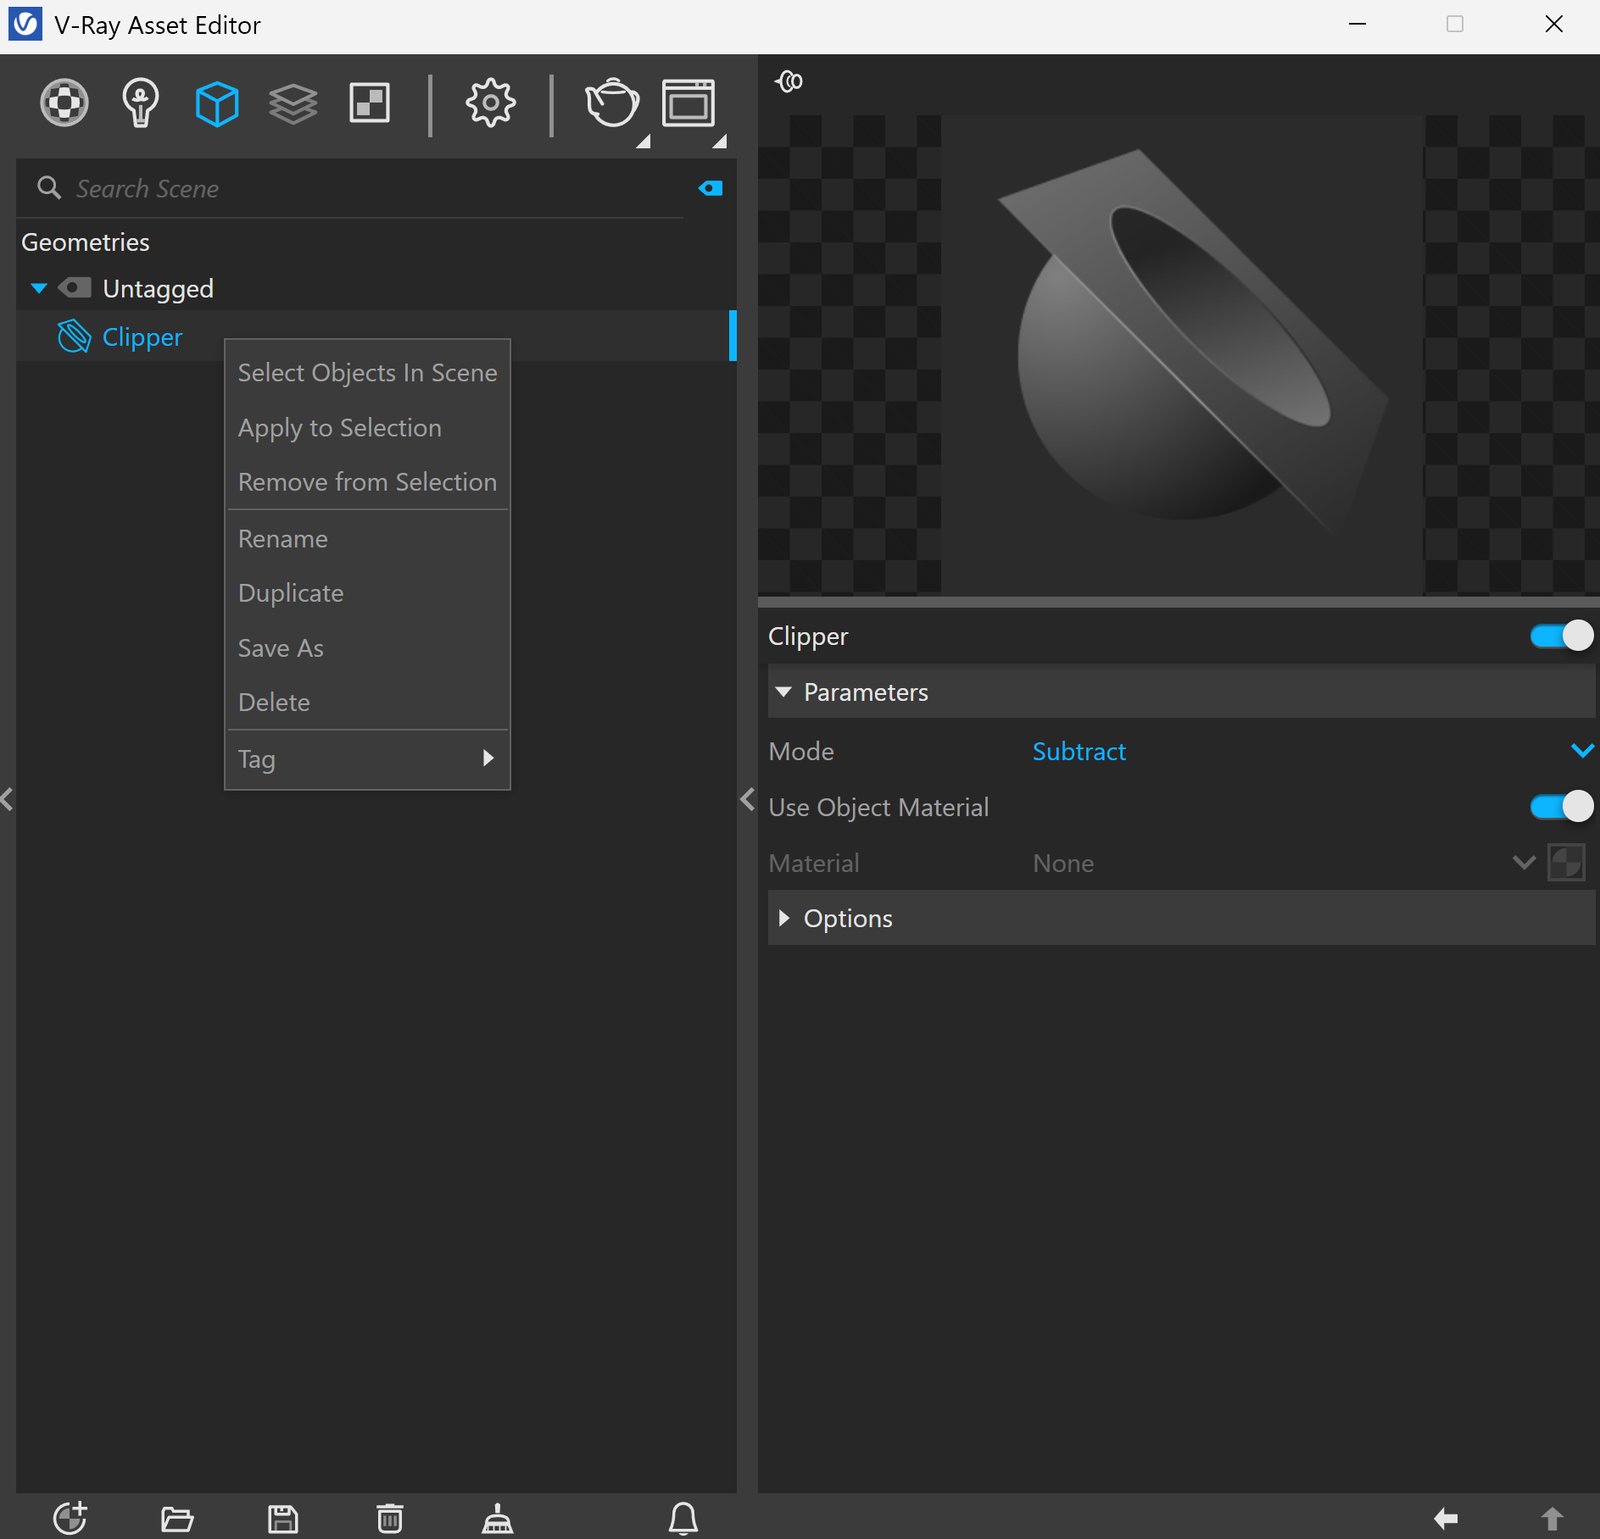1600x1539 pixels.
Task: Click the Save Asset disk icon
Action: click(283, 1519)
